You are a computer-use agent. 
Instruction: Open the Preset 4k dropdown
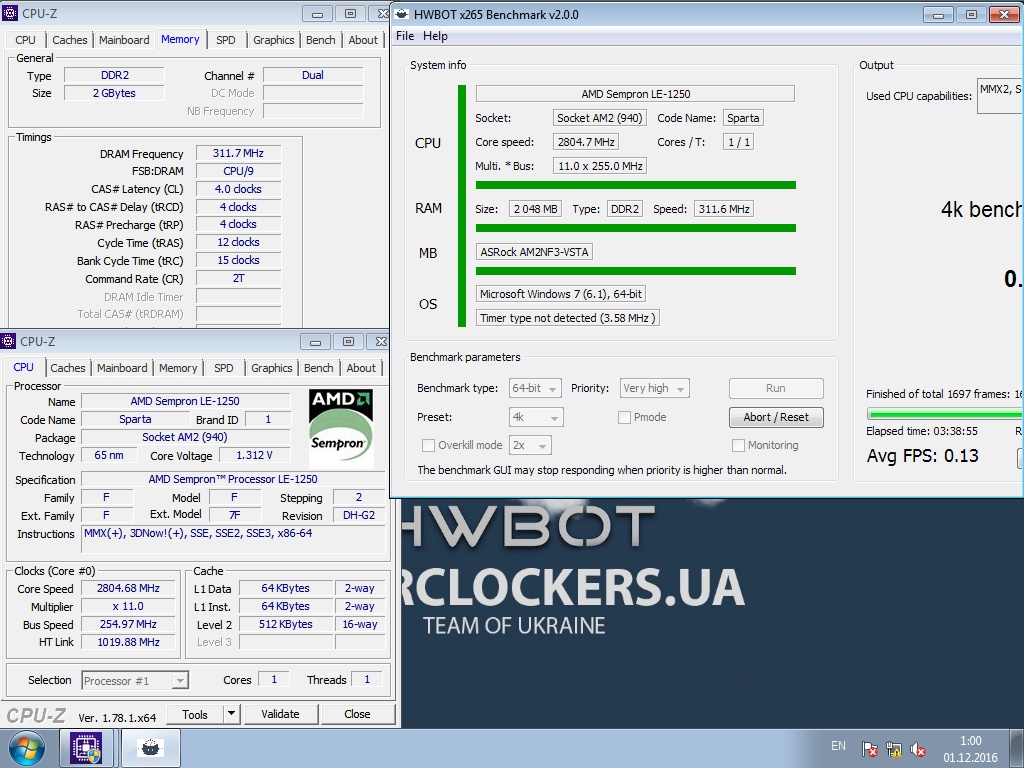536,417
